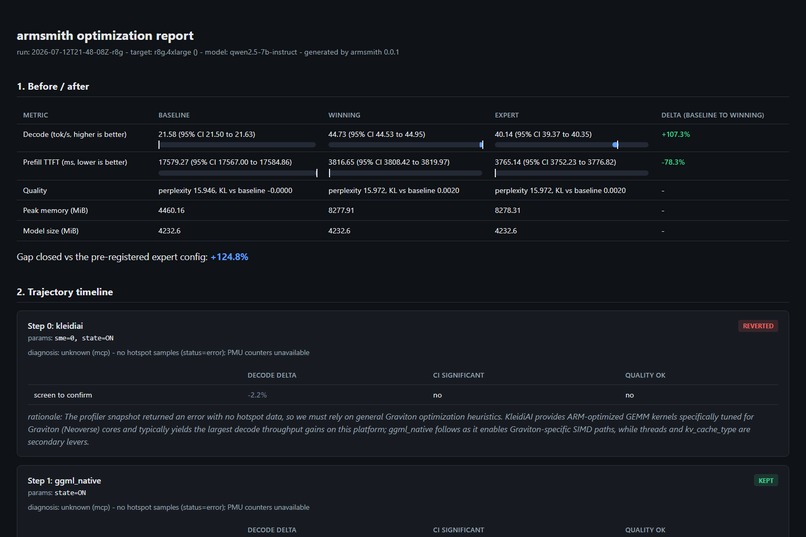This screenshot has height=537, width=806.
Task: Click 'Gap closed vs the pre-registered expert config' text
Action: [x=112, y=256]
